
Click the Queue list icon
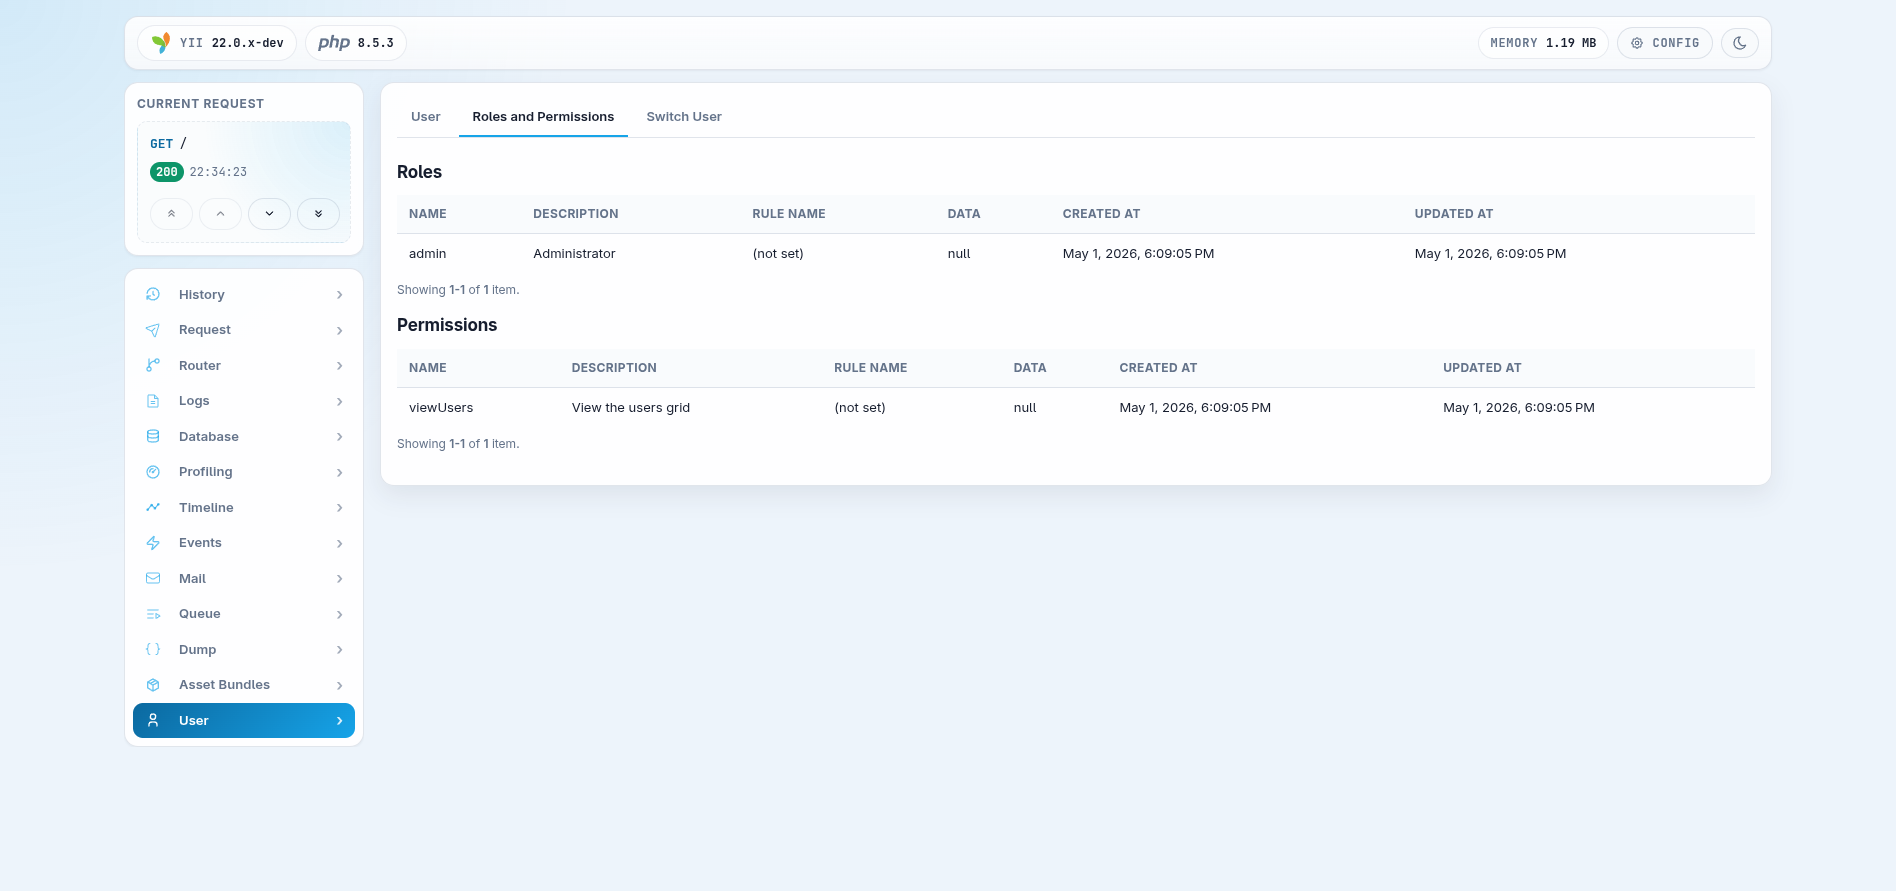tap(153, 614)
